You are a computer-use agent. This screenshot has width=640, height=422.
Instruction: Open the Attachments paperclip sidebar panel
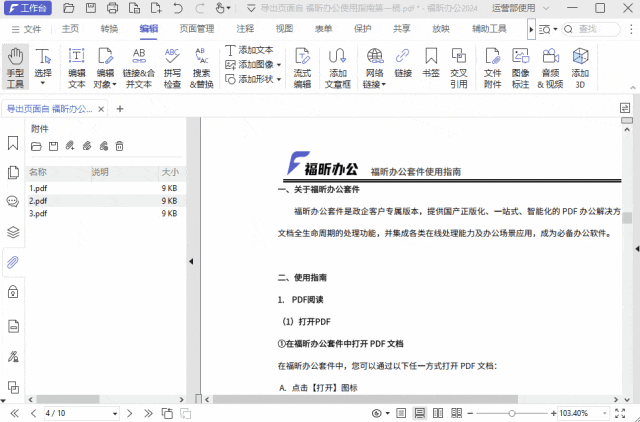click(x=13, y=262)
